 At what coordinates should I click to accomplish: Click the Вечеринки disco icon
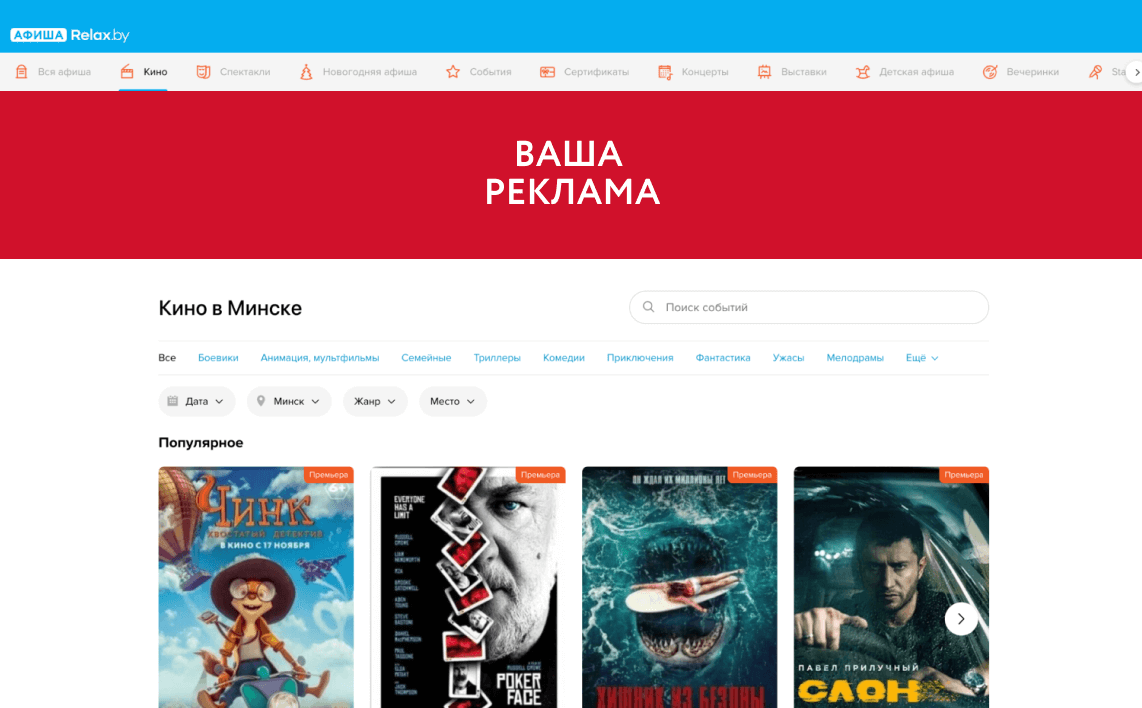(990, 72)
